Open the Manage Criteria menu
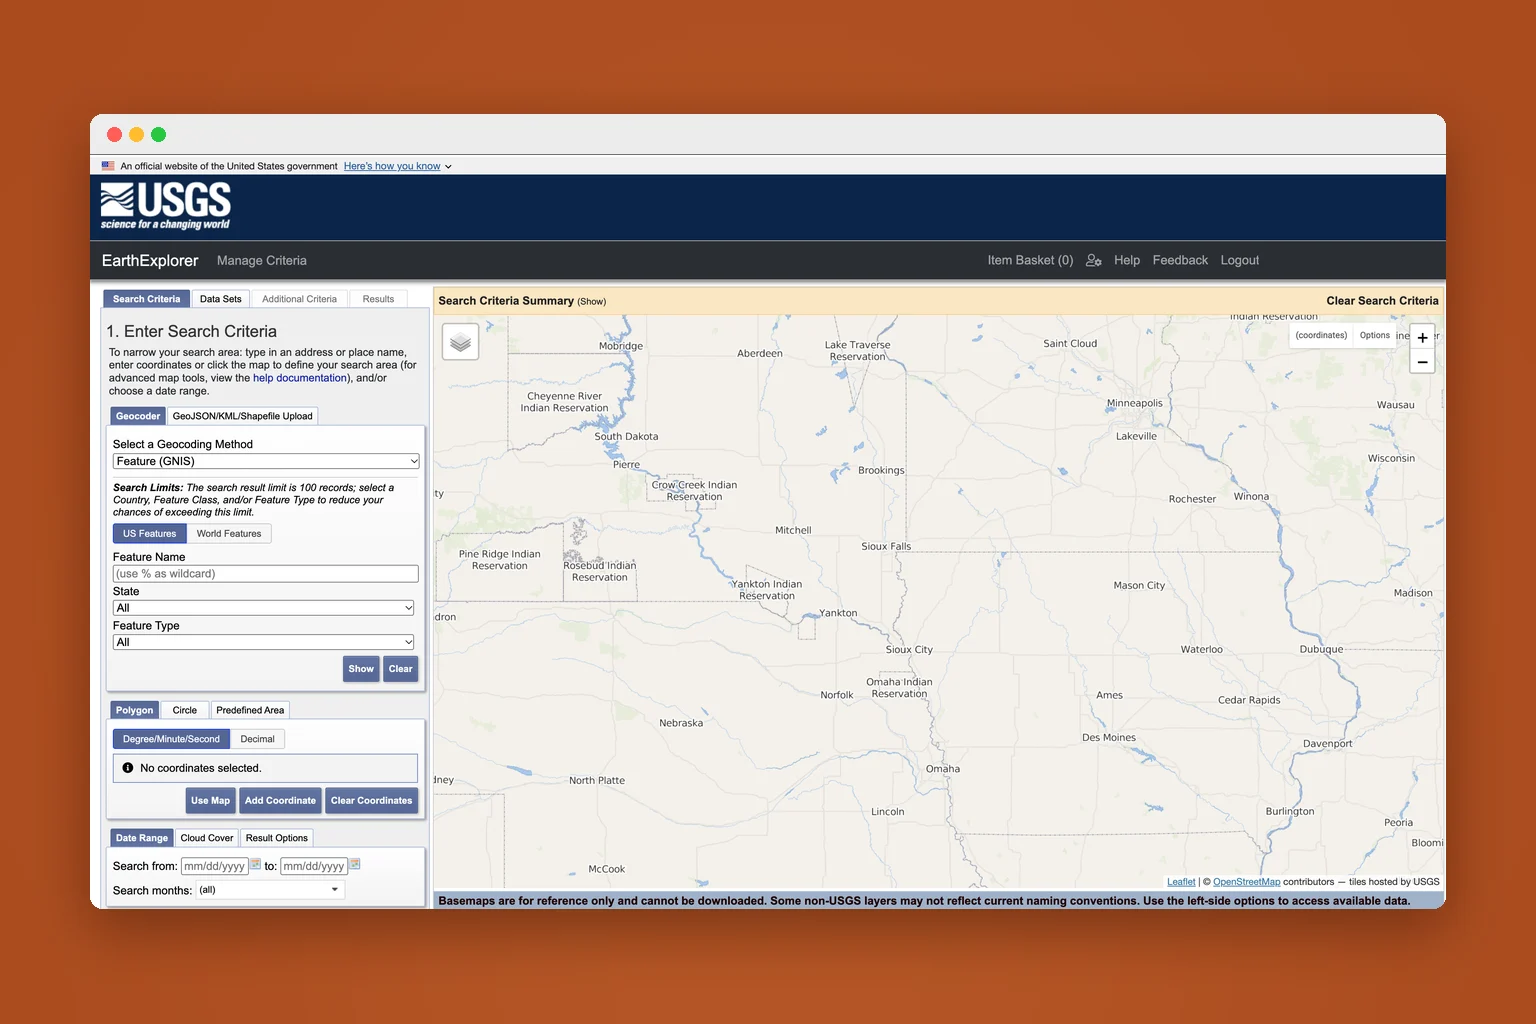Screen dimensions: 1536x1024 [262, 260]
